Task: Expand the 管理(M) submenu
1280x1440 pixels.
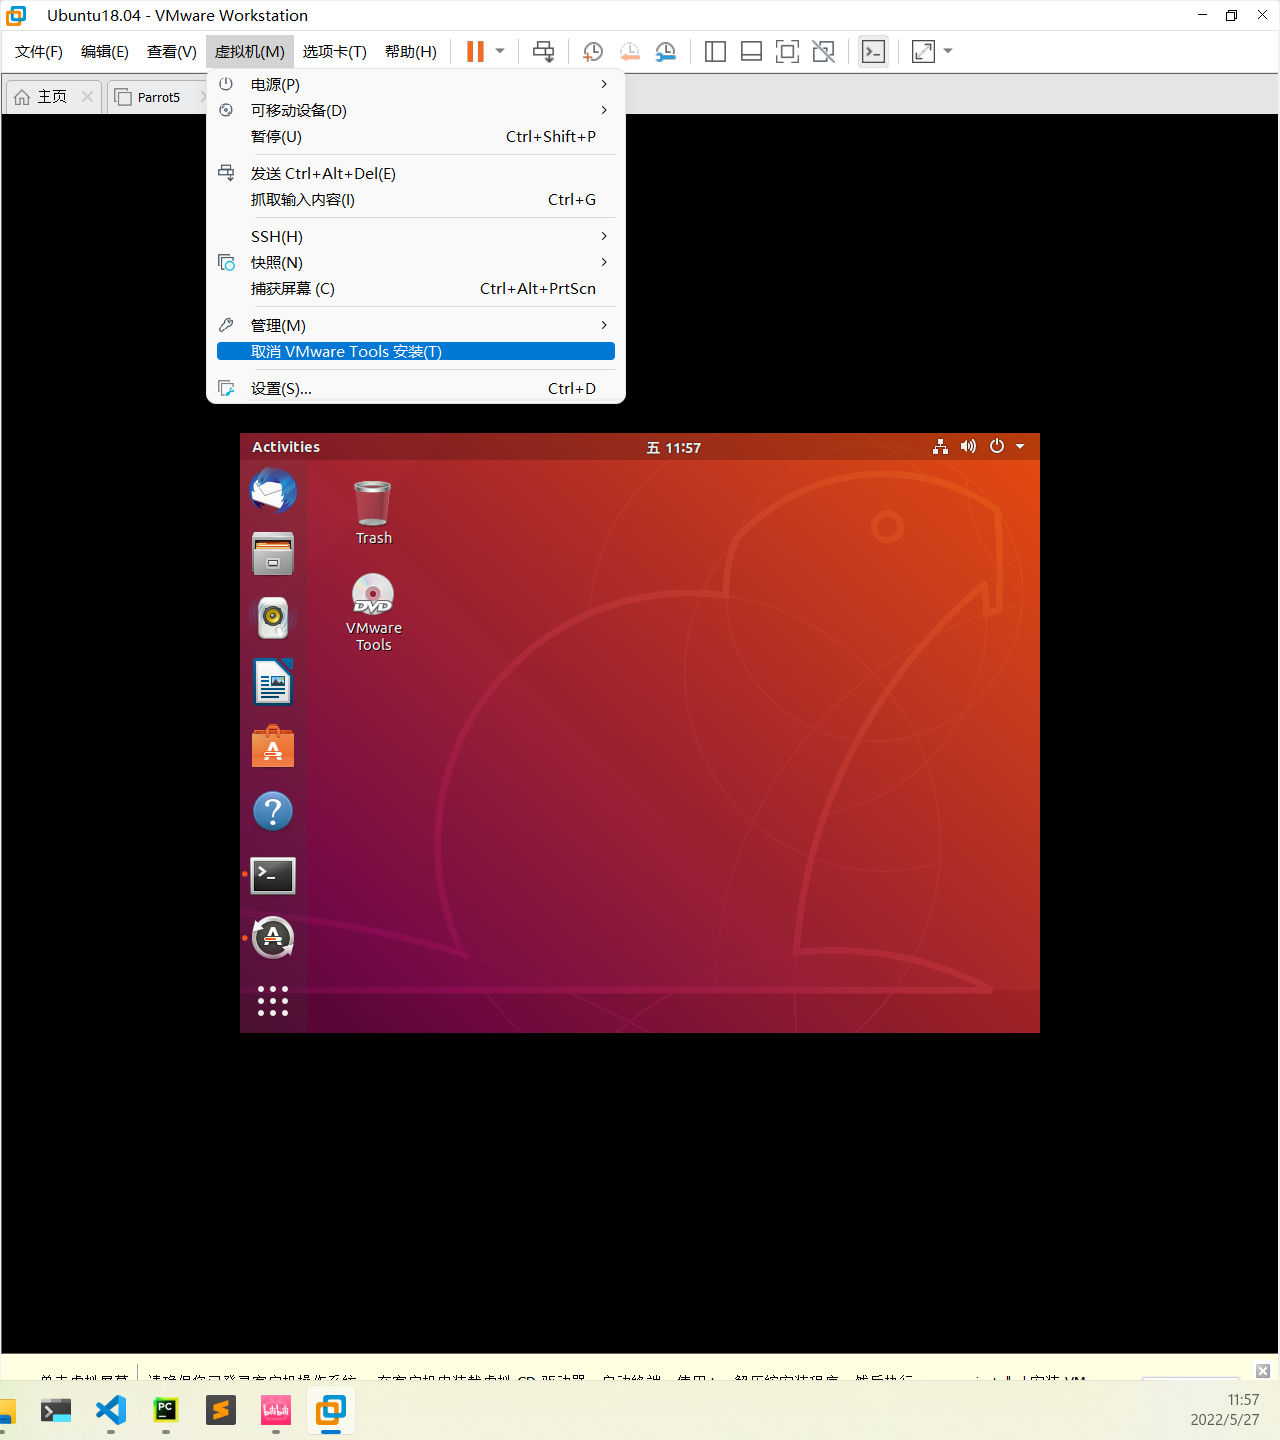Action: [x=416, y=325]
